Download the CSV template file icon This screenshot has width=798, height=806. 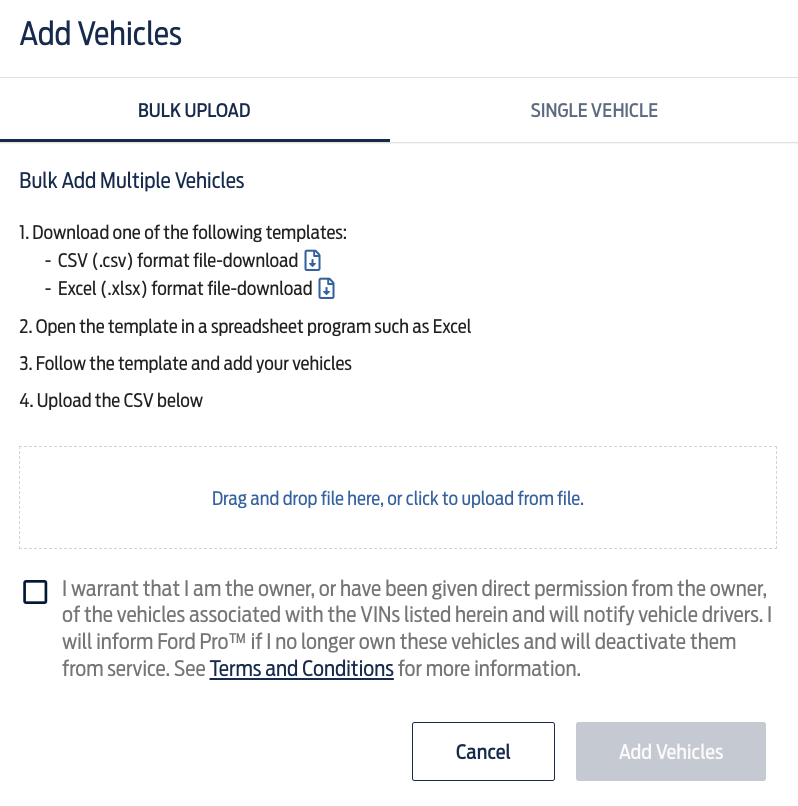click(x=313, y=261)
